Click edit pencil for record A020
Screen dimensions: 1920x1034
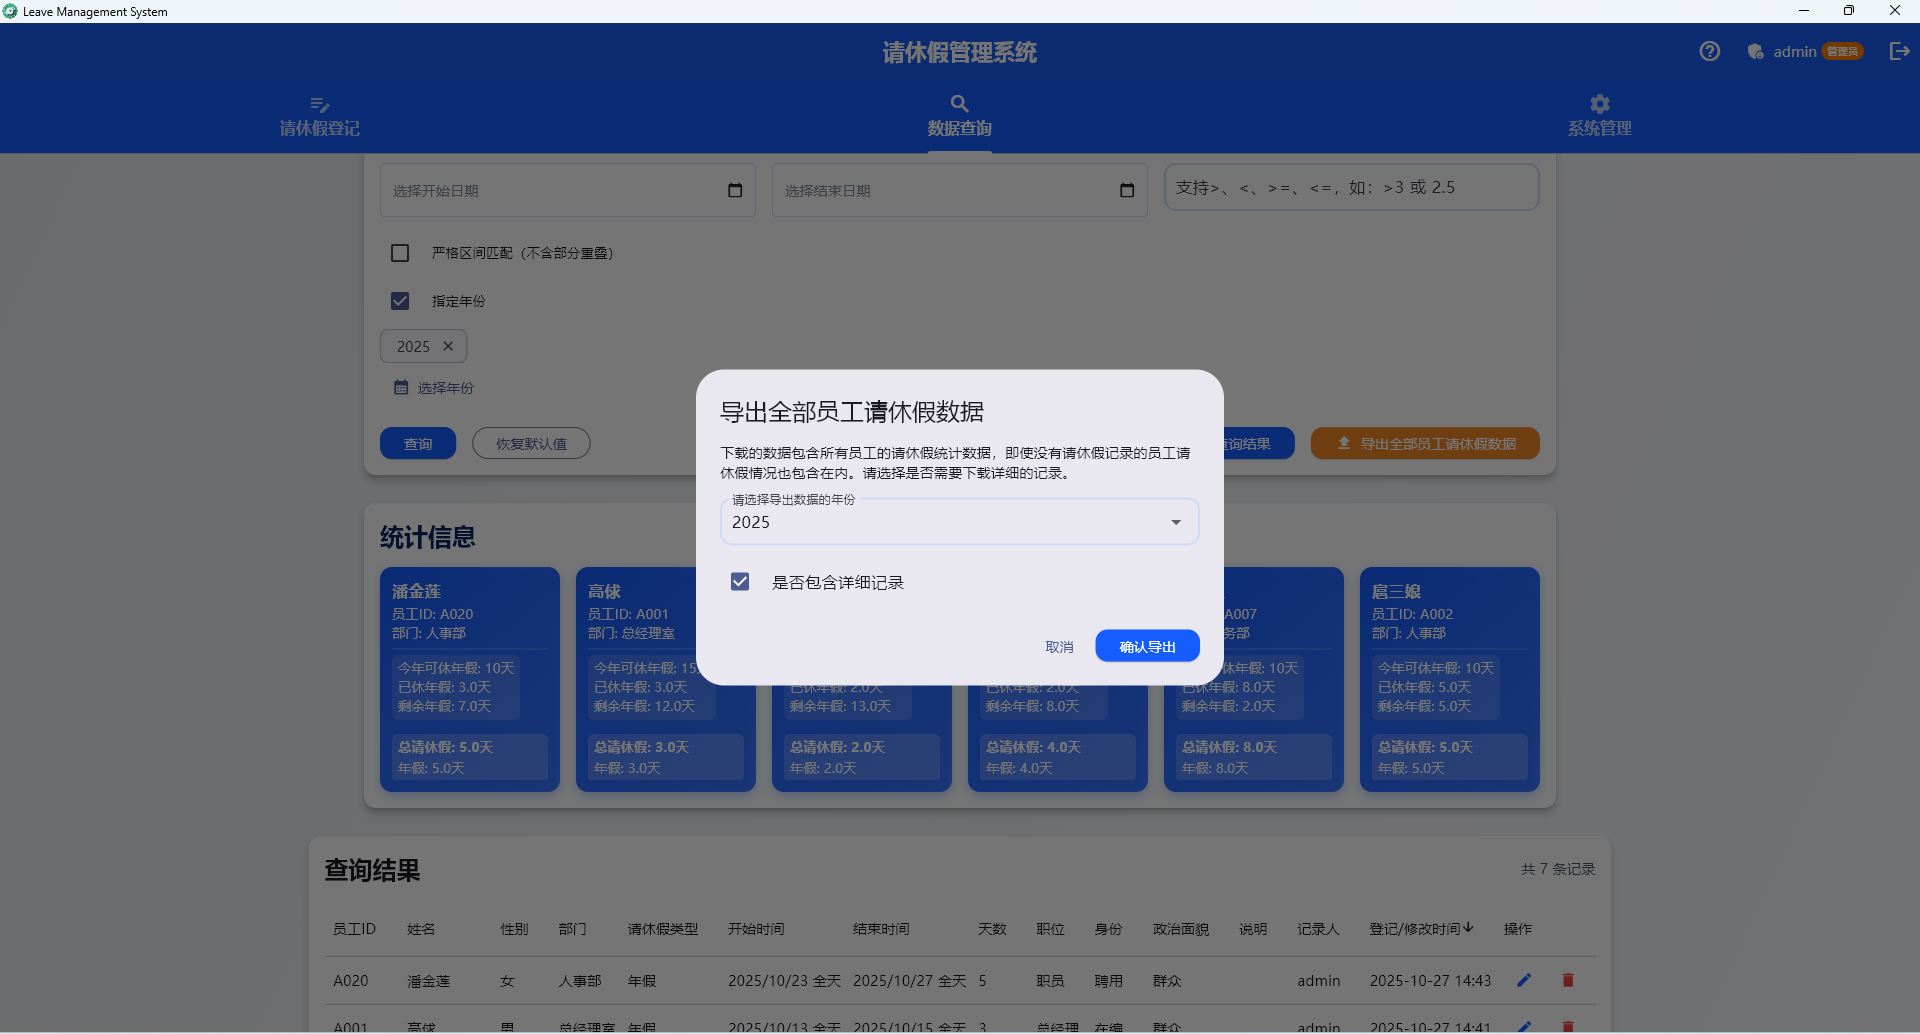point(1524,980)
